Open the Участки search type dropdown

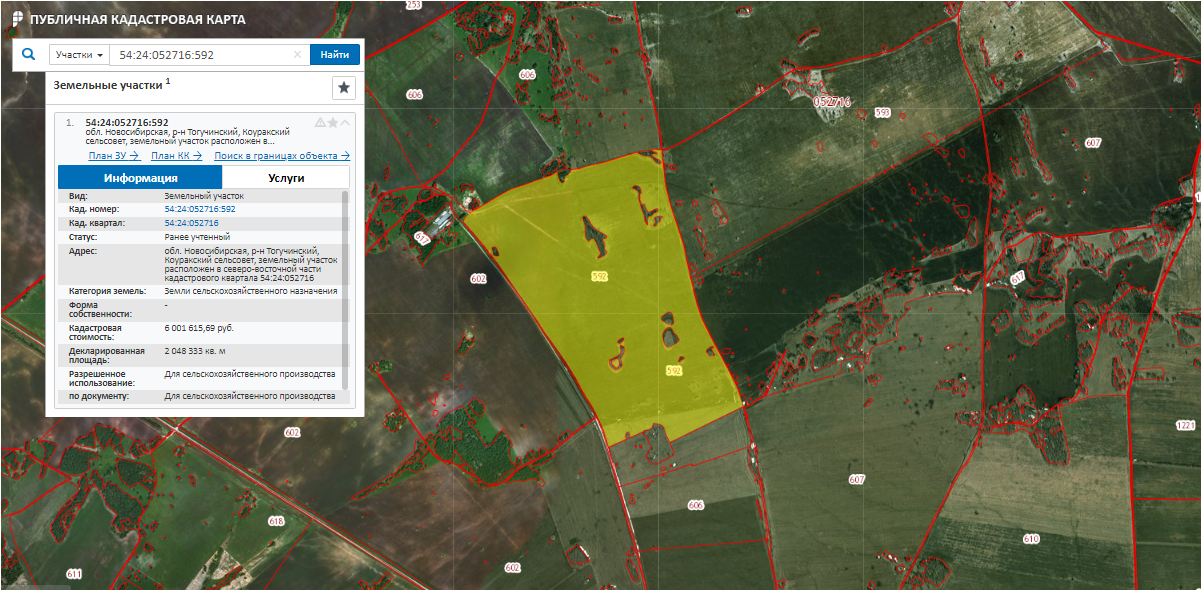point(80,55)
